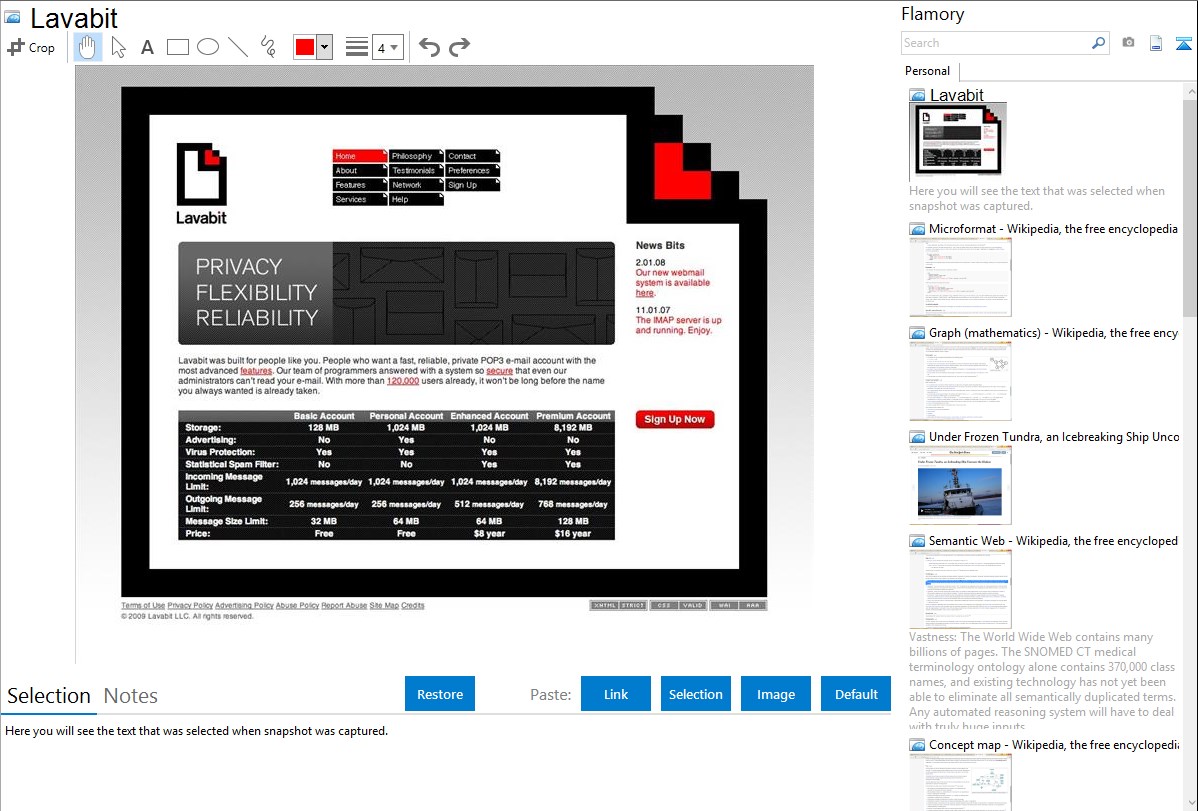The width and height of the screenshot is (1198, 811).
Task: Activate the hand pan tool
Action: (88, 47)
